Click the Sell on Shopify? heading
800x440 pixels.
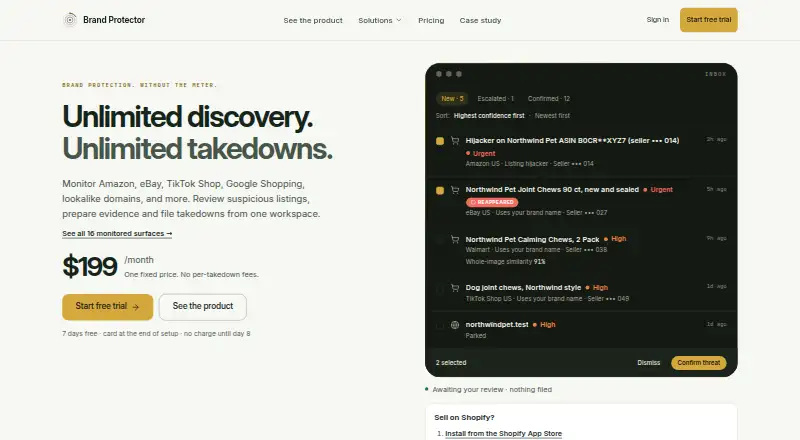(x=464, y=418)
